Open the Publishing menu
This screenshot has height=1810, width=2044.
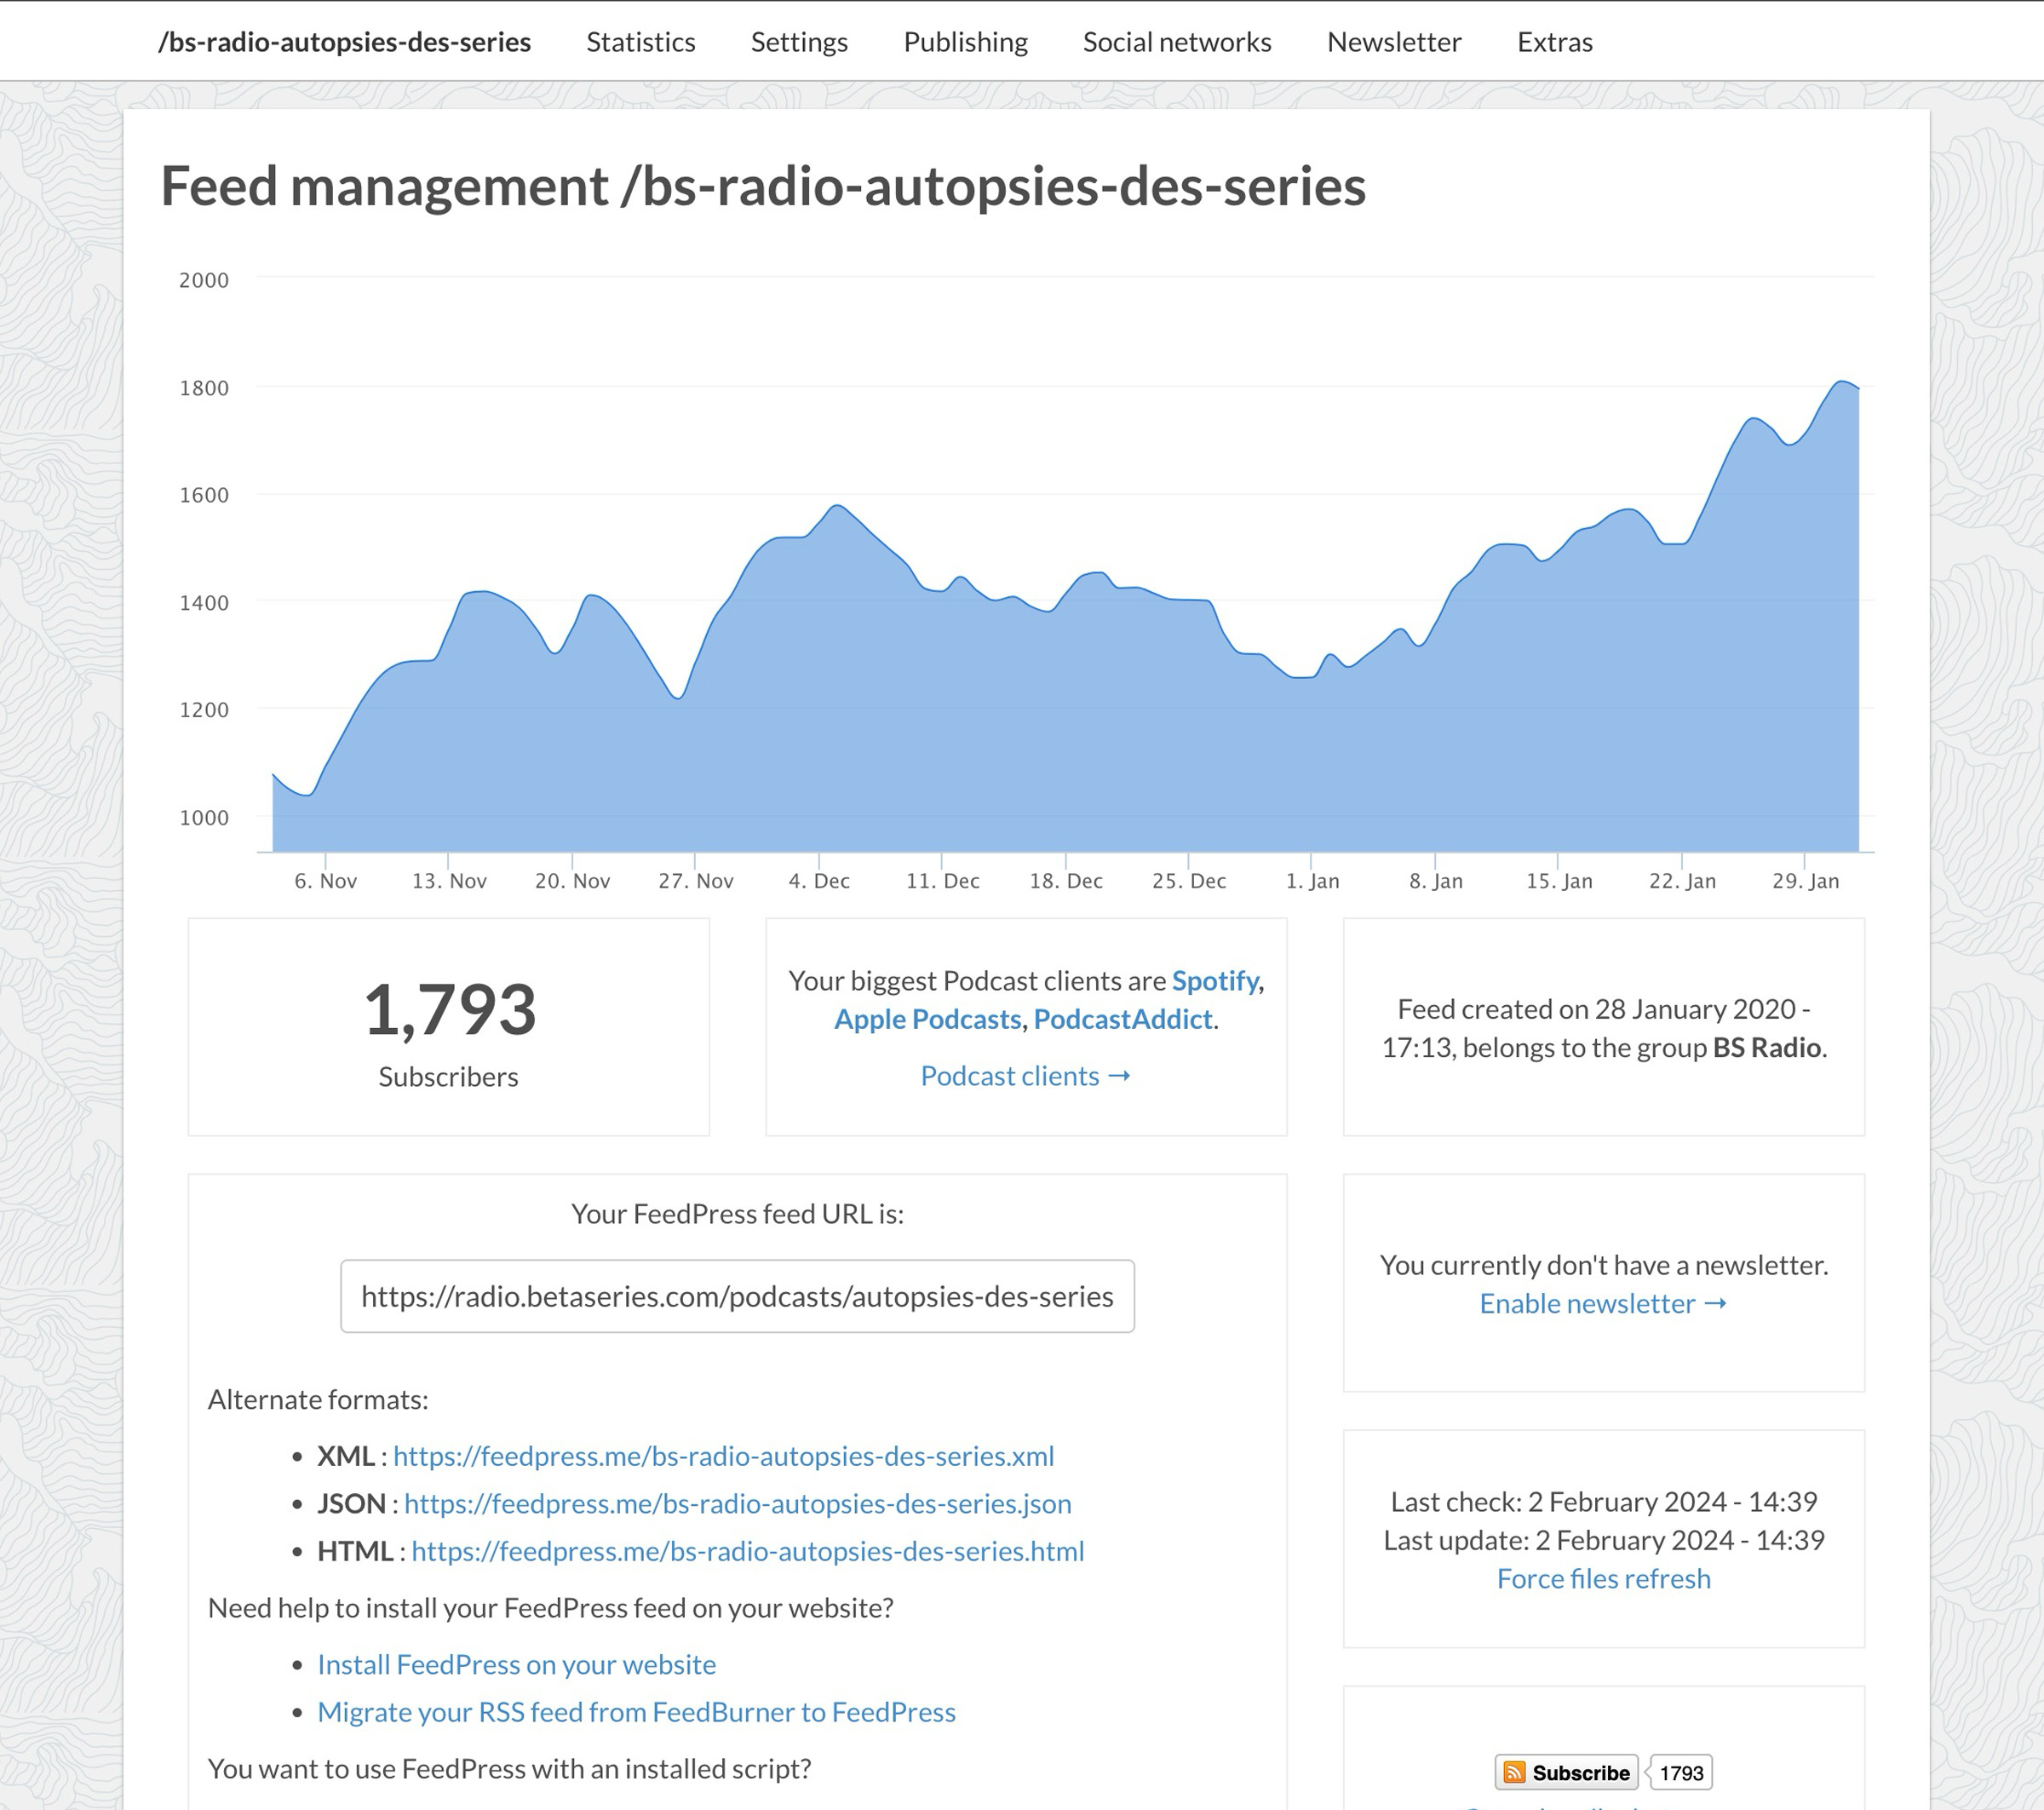pos(965,42)
